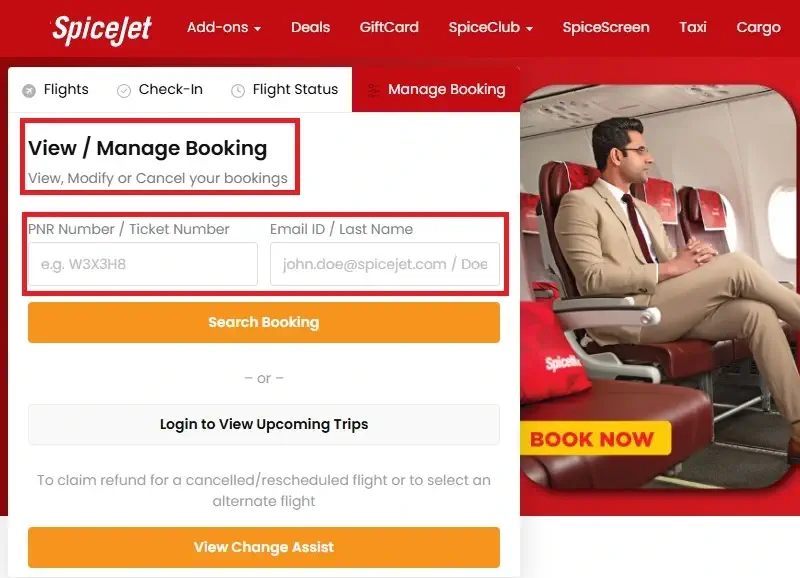This screenshot has width=800, height=578.
Task: Click the Search Booking button
Action: click(x=264, y=322)
